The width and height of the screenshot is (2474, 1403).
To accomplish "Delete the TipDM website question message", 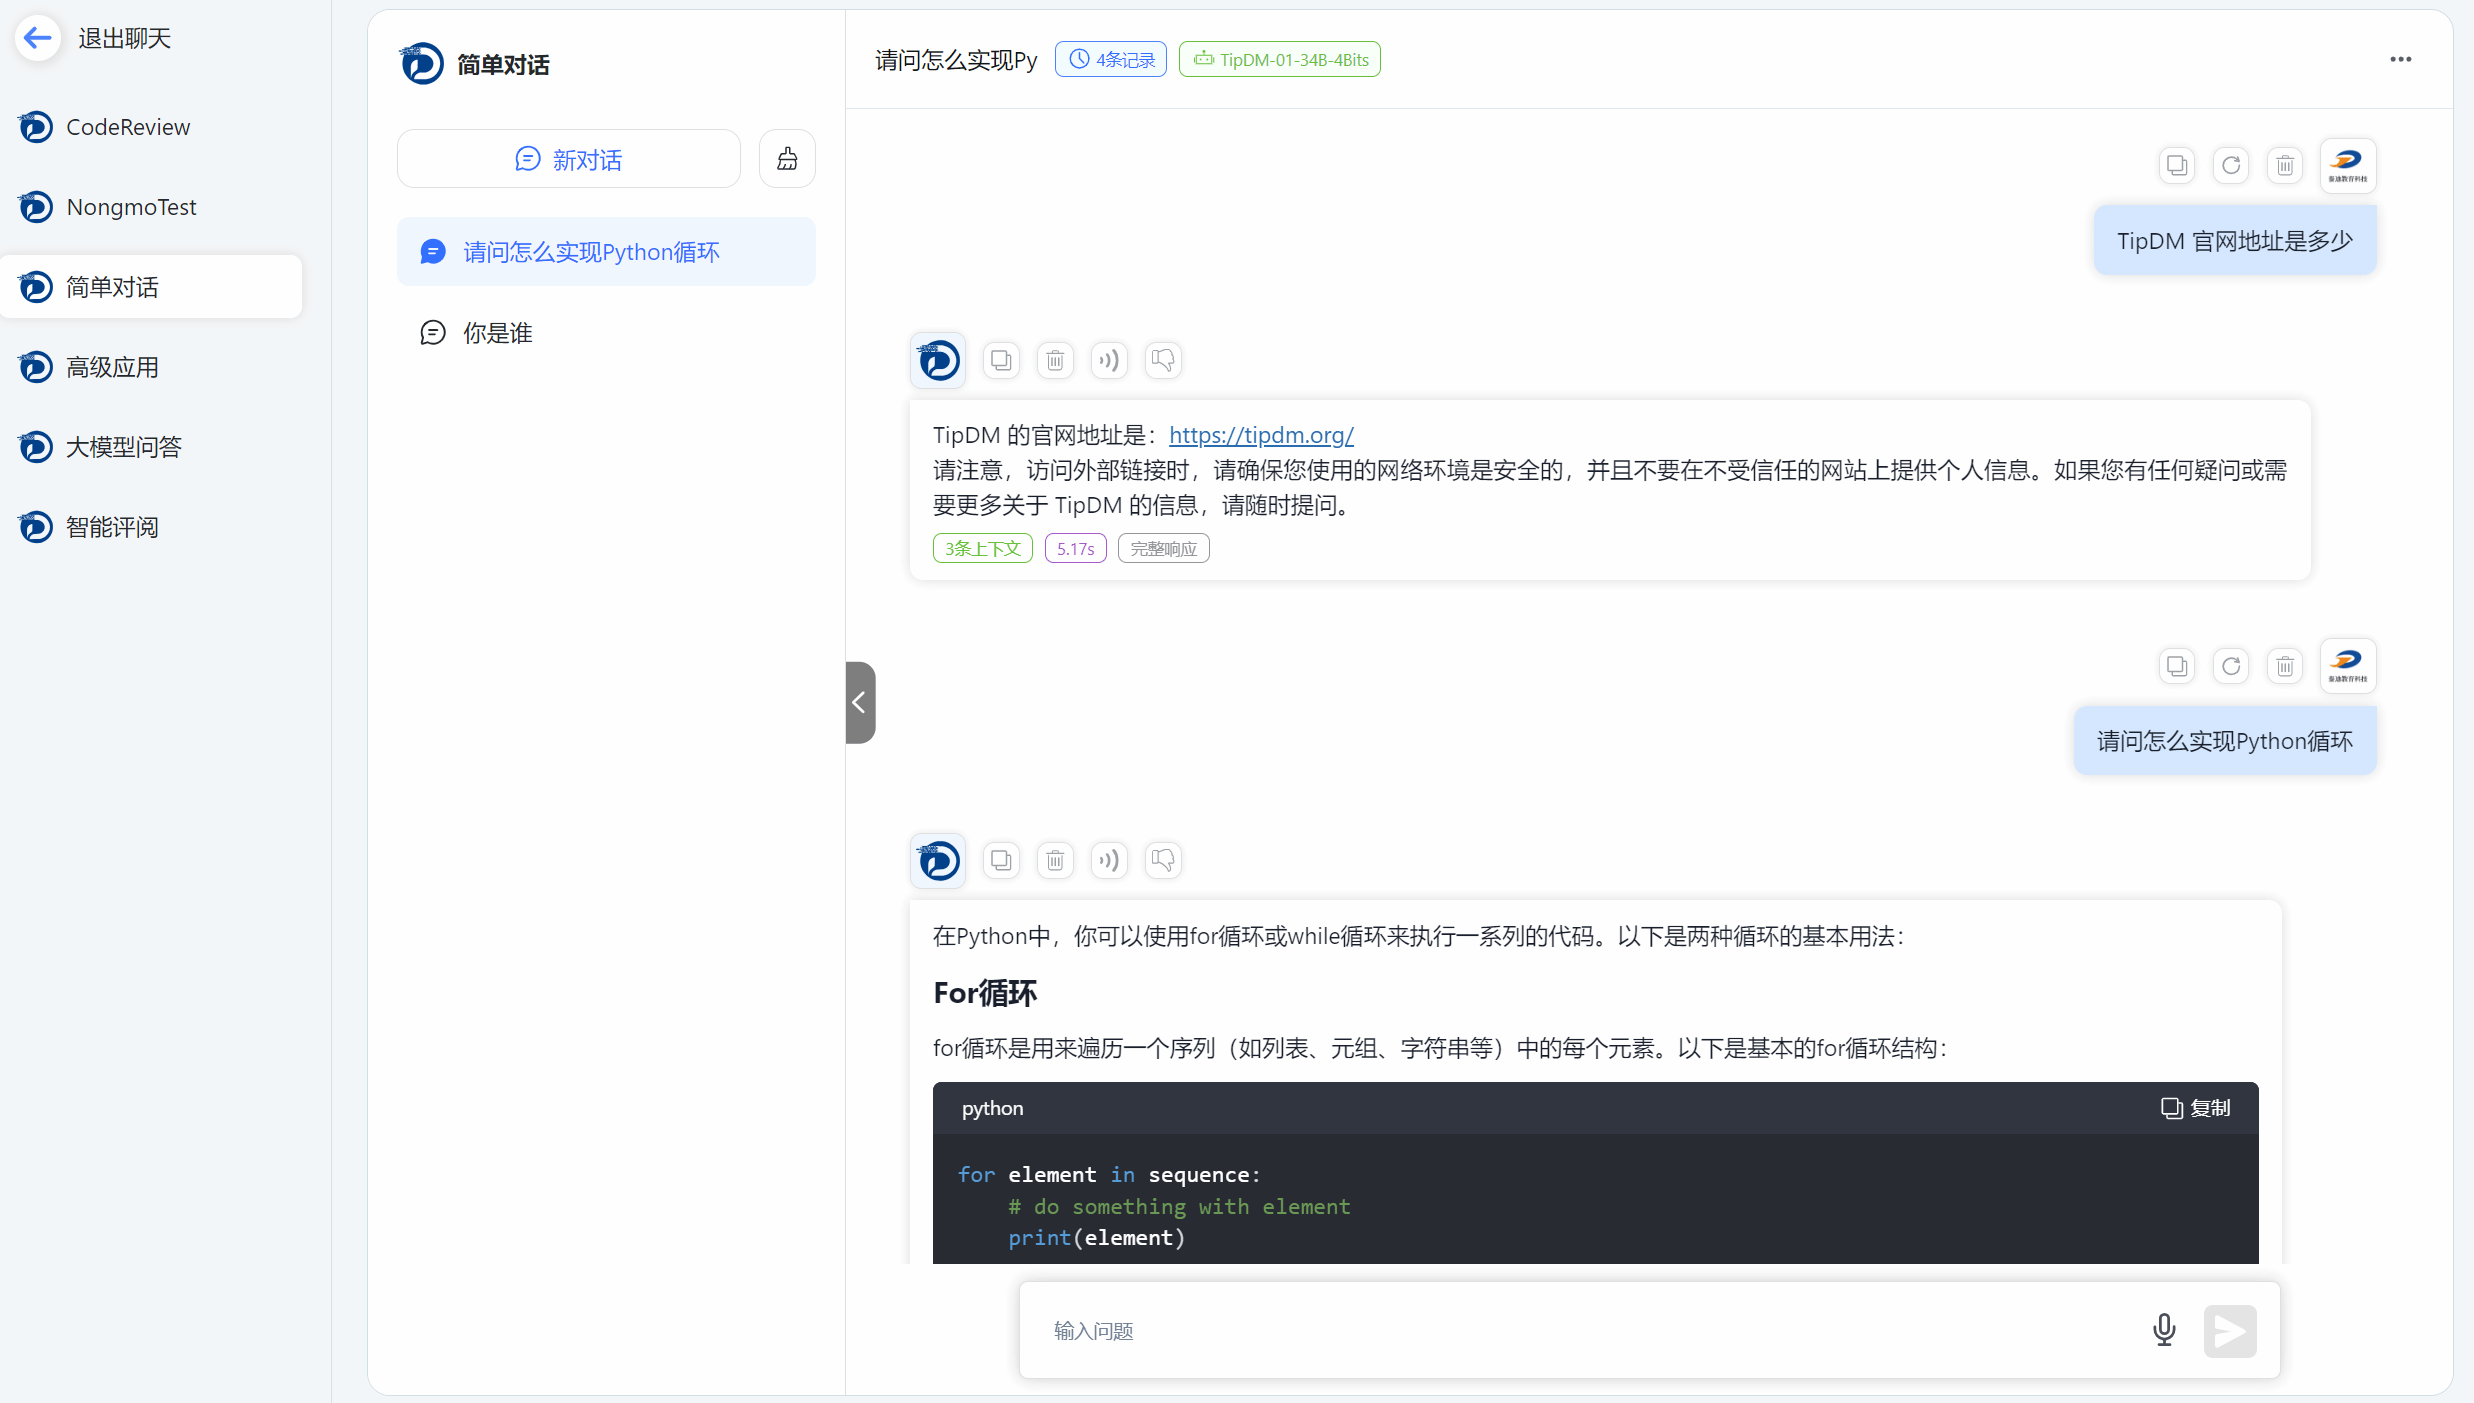I will [x=2285, y=166].
